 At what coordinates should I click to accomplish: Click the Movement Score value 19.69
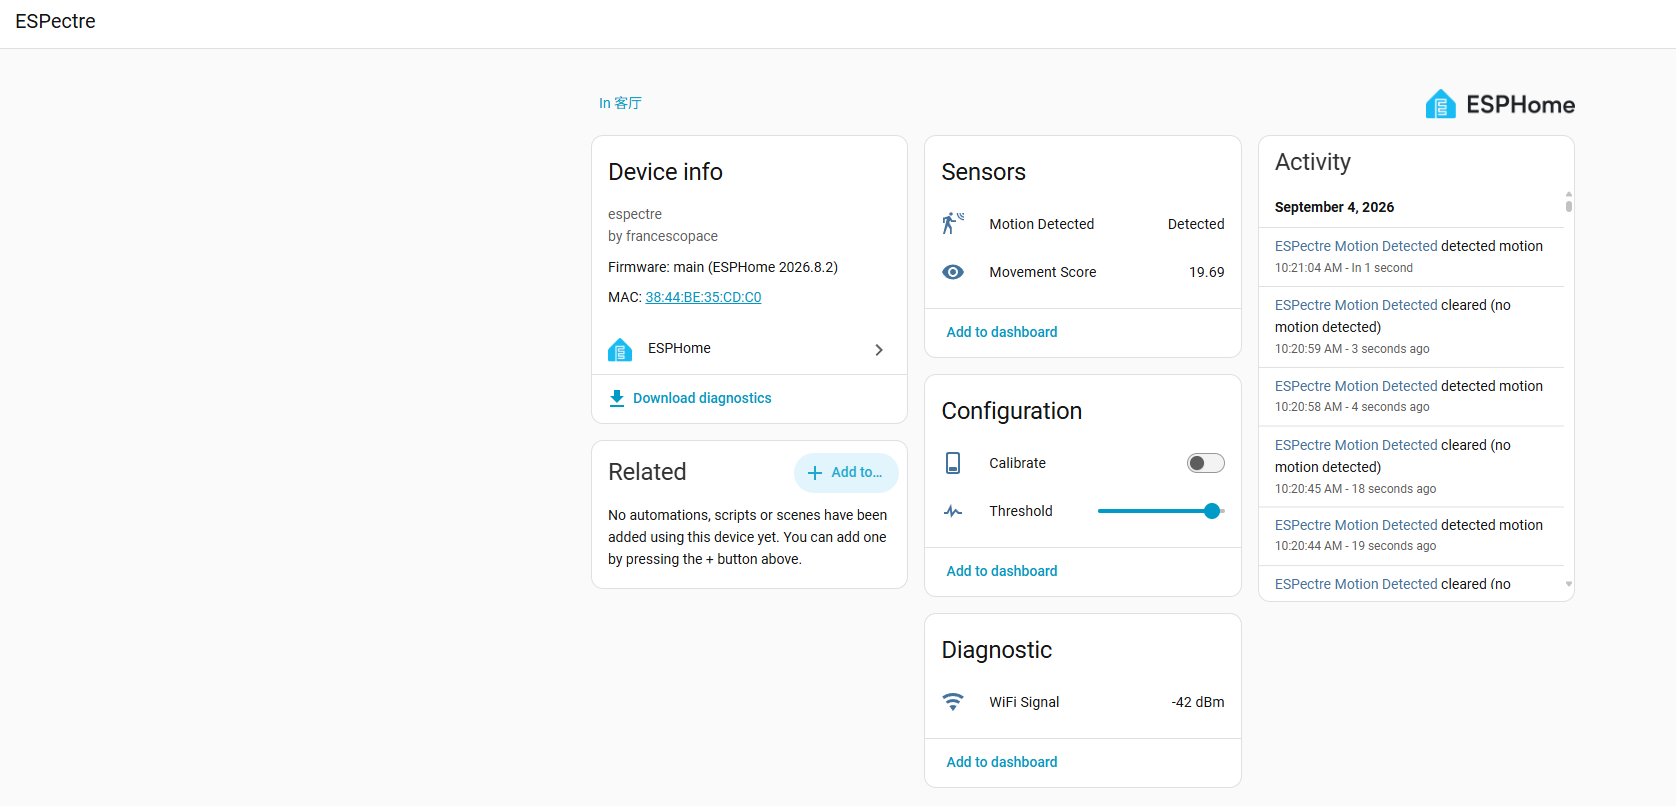[x=1206, y=272]
